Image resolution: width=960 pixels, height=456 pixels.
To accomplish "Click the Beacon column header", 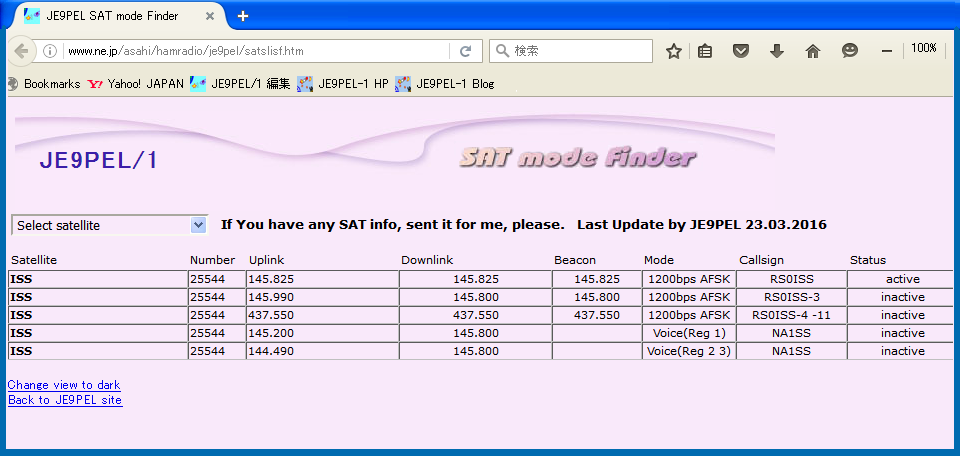I will 575,260.
